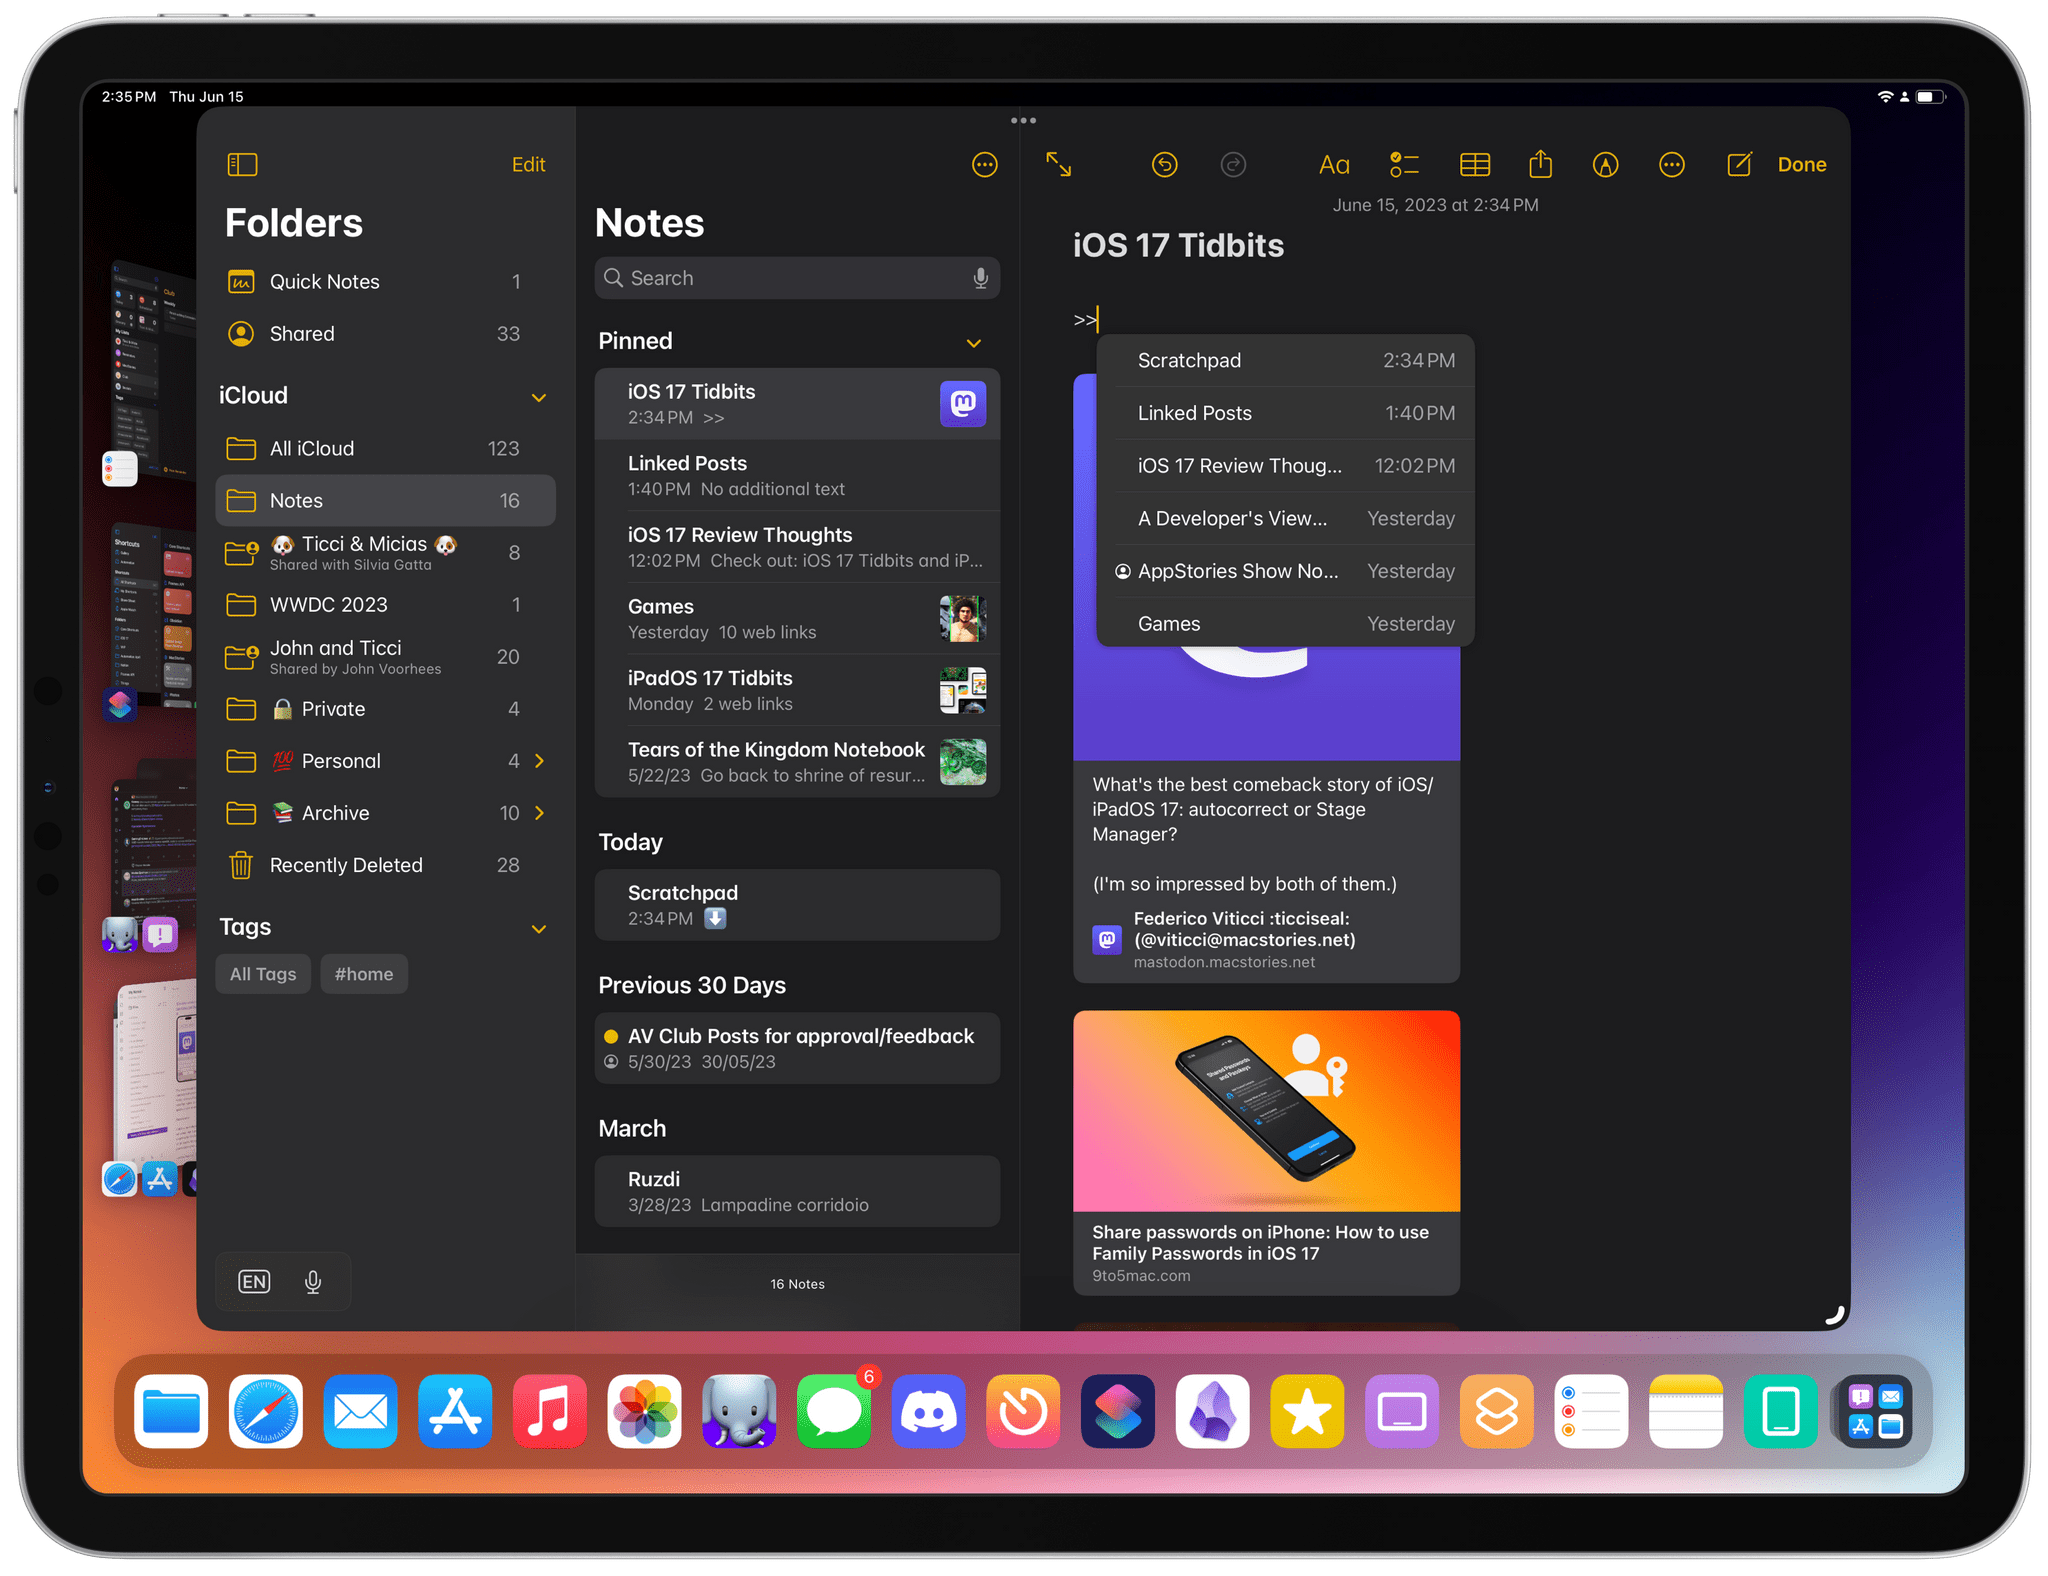Open Reminders app in the dock
Viewport: 2048px width, 1576px height.
[x=1591, y=1411]
